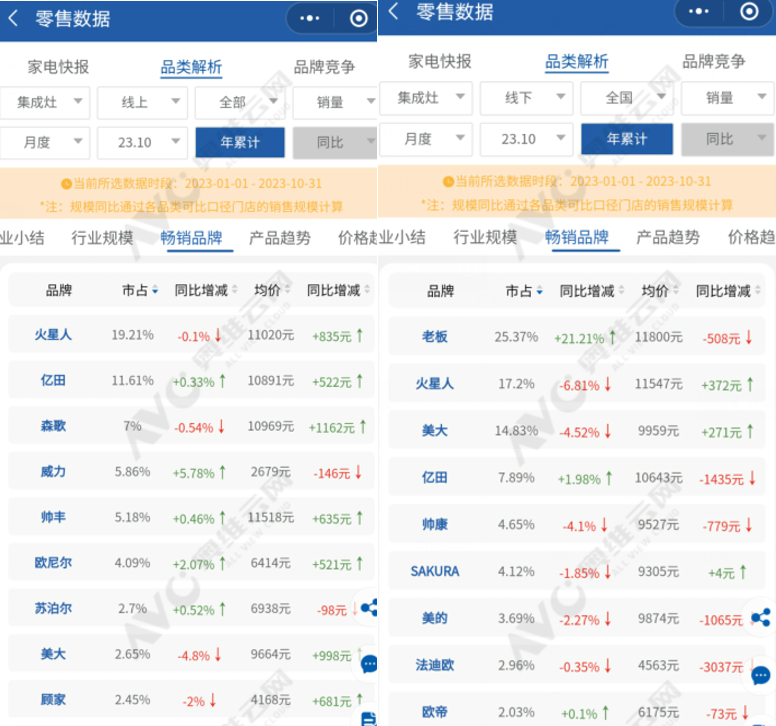Open 线下 channel dropdown
Image resolution: width=776 pixels, height=726 pixels.
(x=527, y=98)
